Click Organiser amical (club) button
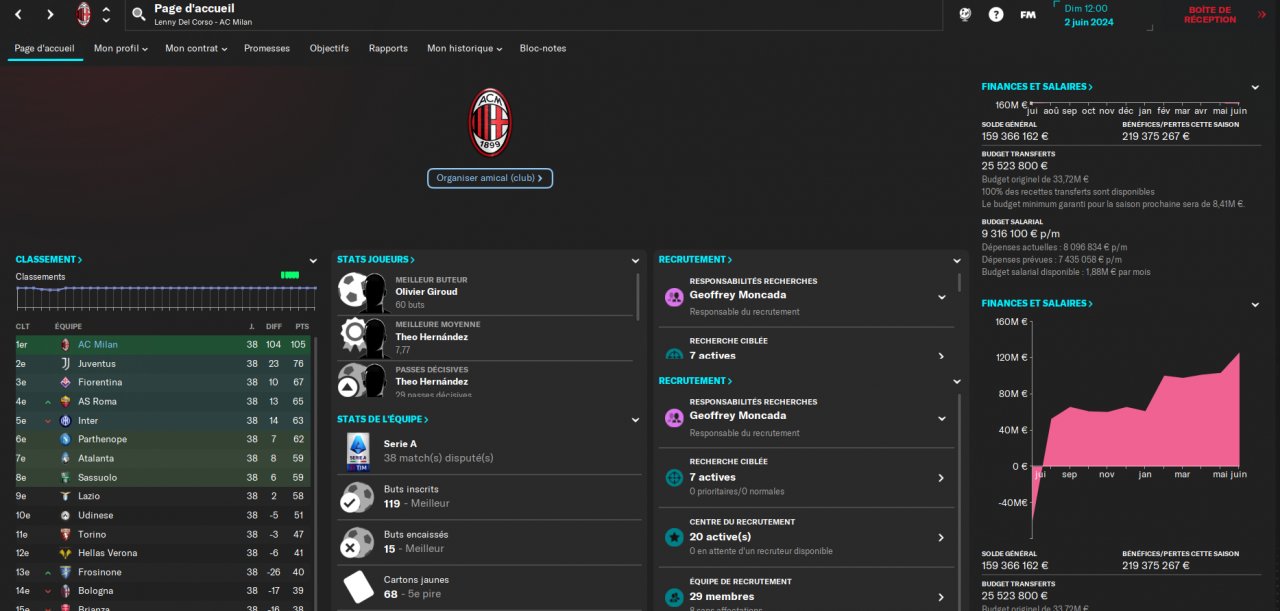 click(490, 178)
